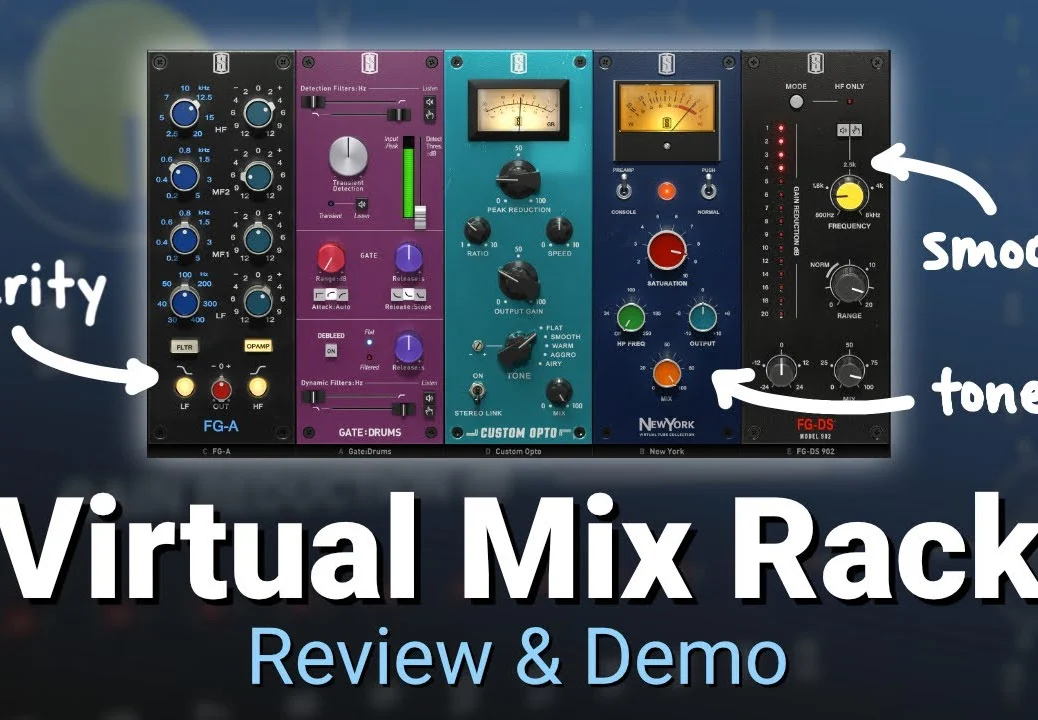This screenshot has height=720, width=1038.
Task: Click the Transient Listen speaker icon
Action: click(x=361, y=204)
